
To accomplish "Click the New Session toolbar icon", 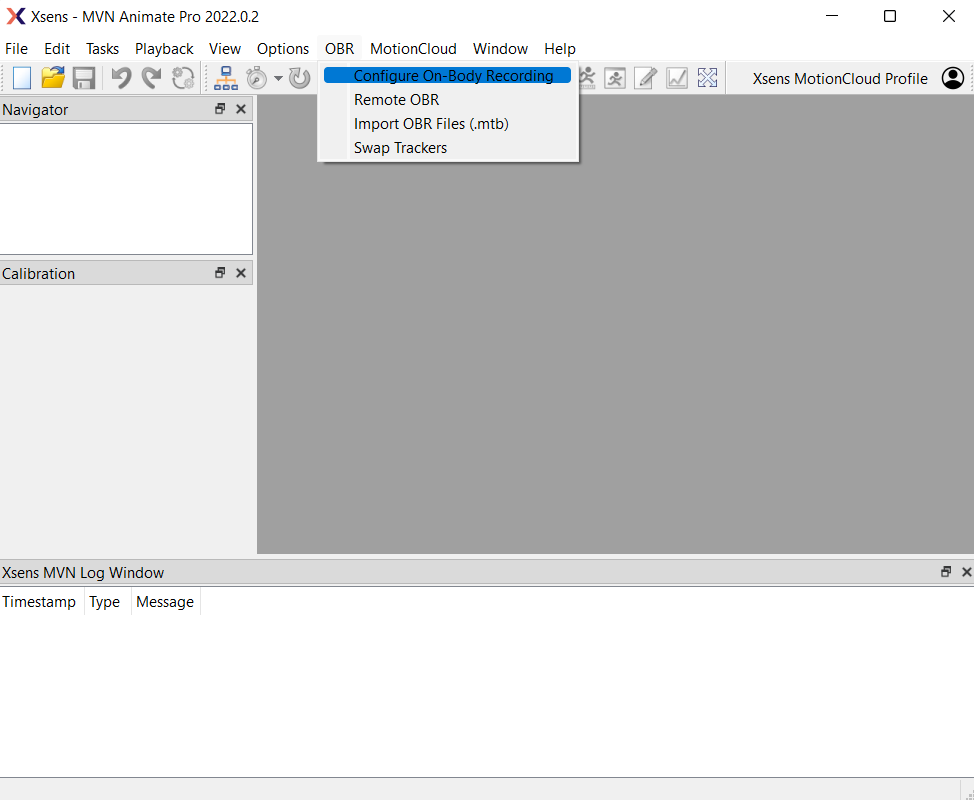I will pyautogui.click(x=22, y=78).
